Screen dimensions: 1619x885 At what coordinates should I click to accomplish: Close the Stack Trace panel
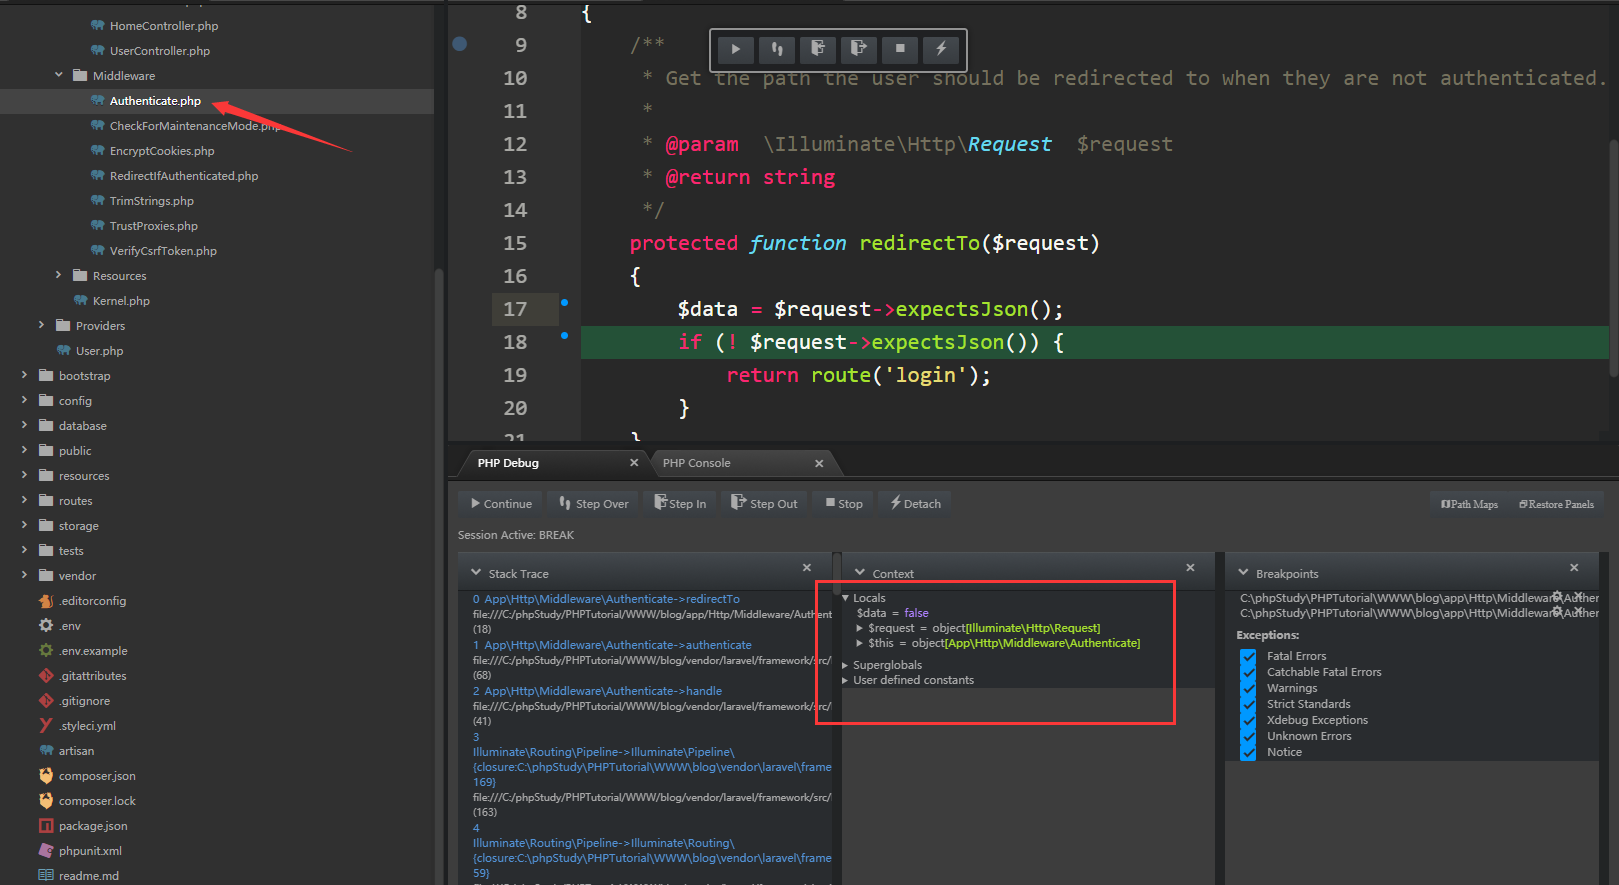807,568
